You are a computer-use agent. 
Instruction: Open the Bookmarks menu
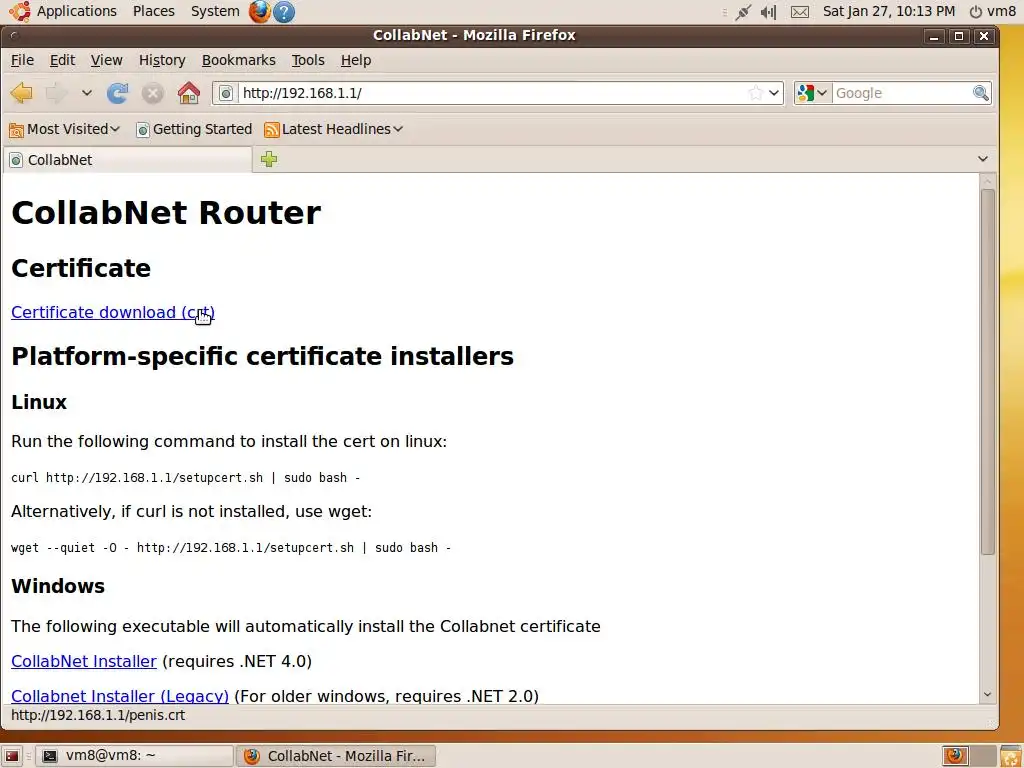tap(238, 60)
